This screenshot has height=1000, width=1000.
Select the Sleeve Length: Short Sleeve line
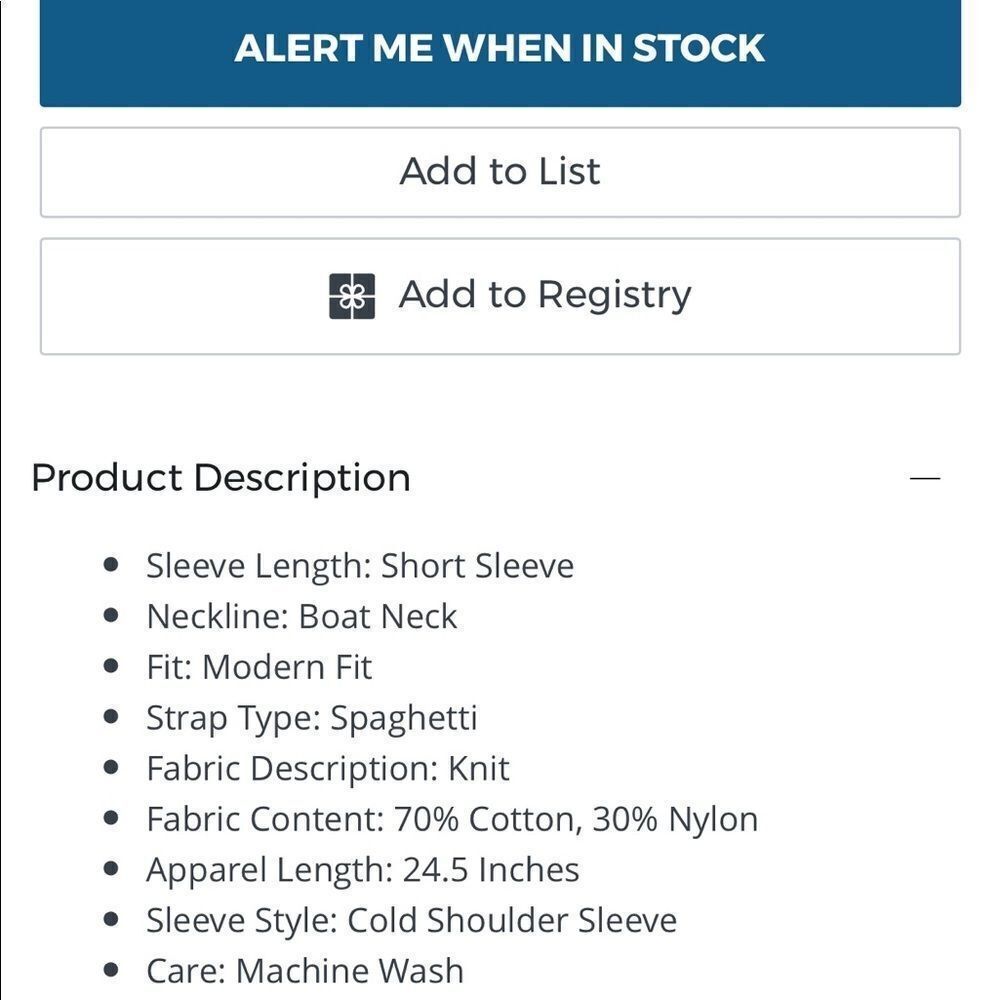tap(360, 566)
